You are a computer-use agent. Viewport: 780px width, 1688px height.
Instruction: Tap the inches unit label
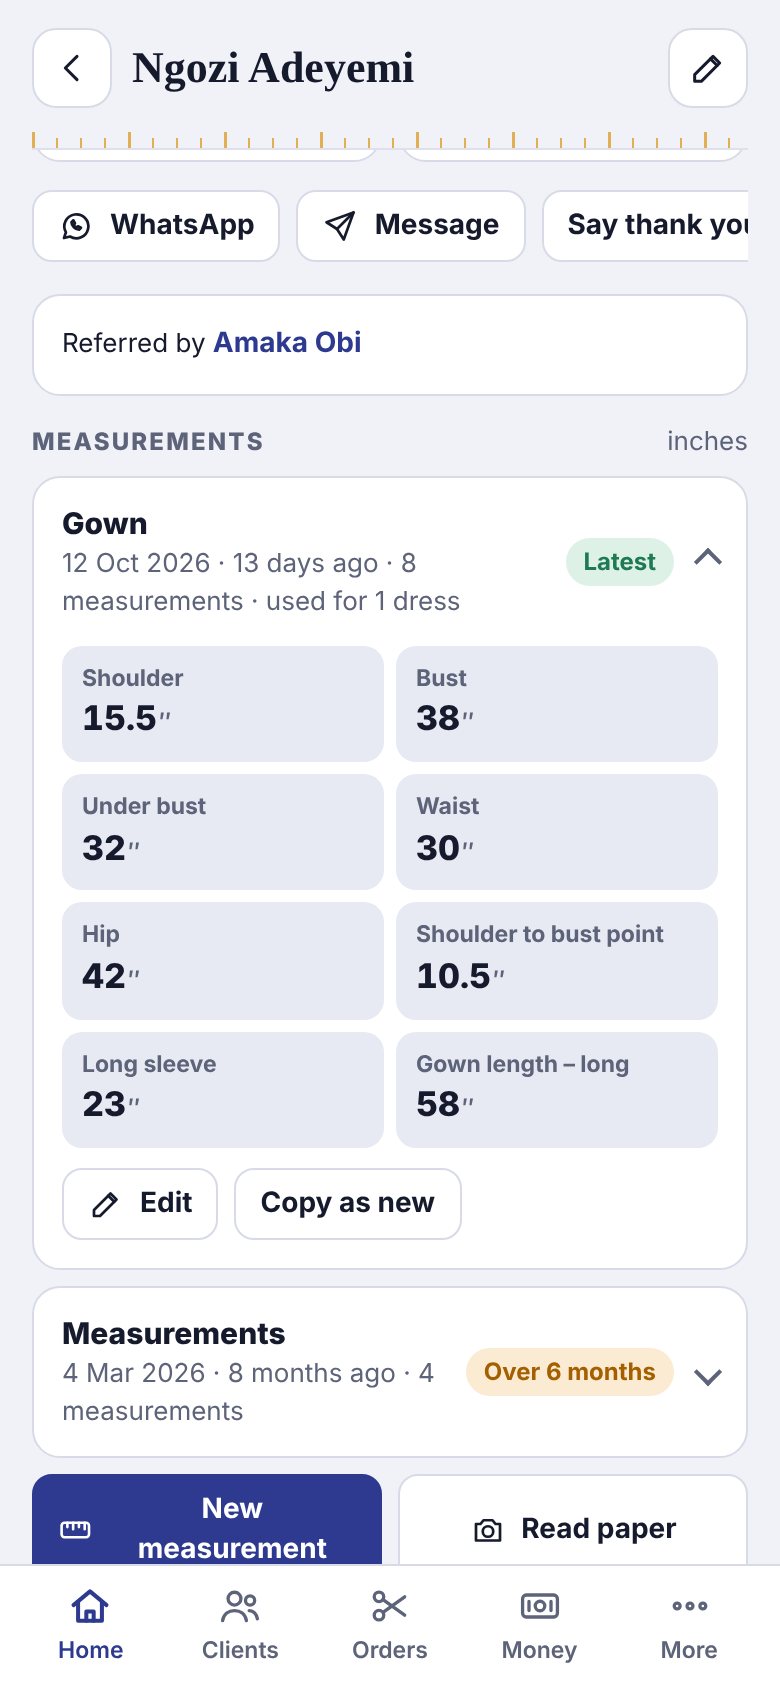click(x=707, y=441)
